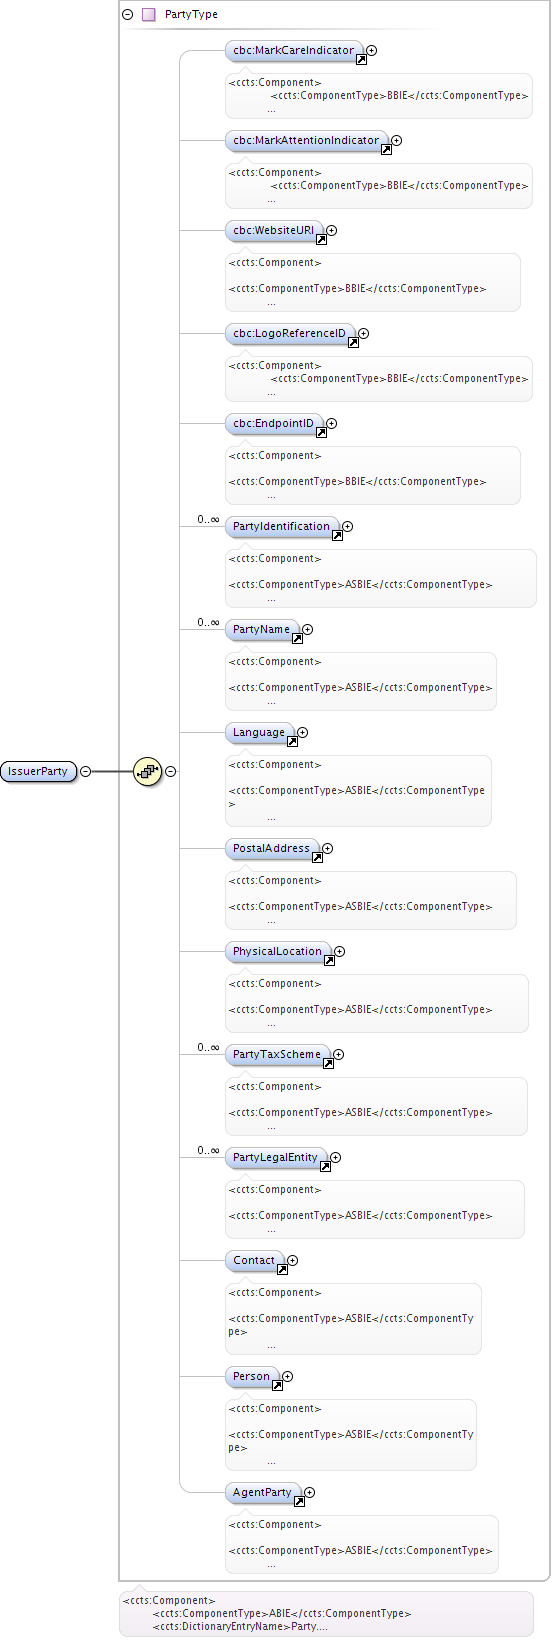552x1640 pixels.
Task: Click the PartyType square icon
Action: coord(148,15)
